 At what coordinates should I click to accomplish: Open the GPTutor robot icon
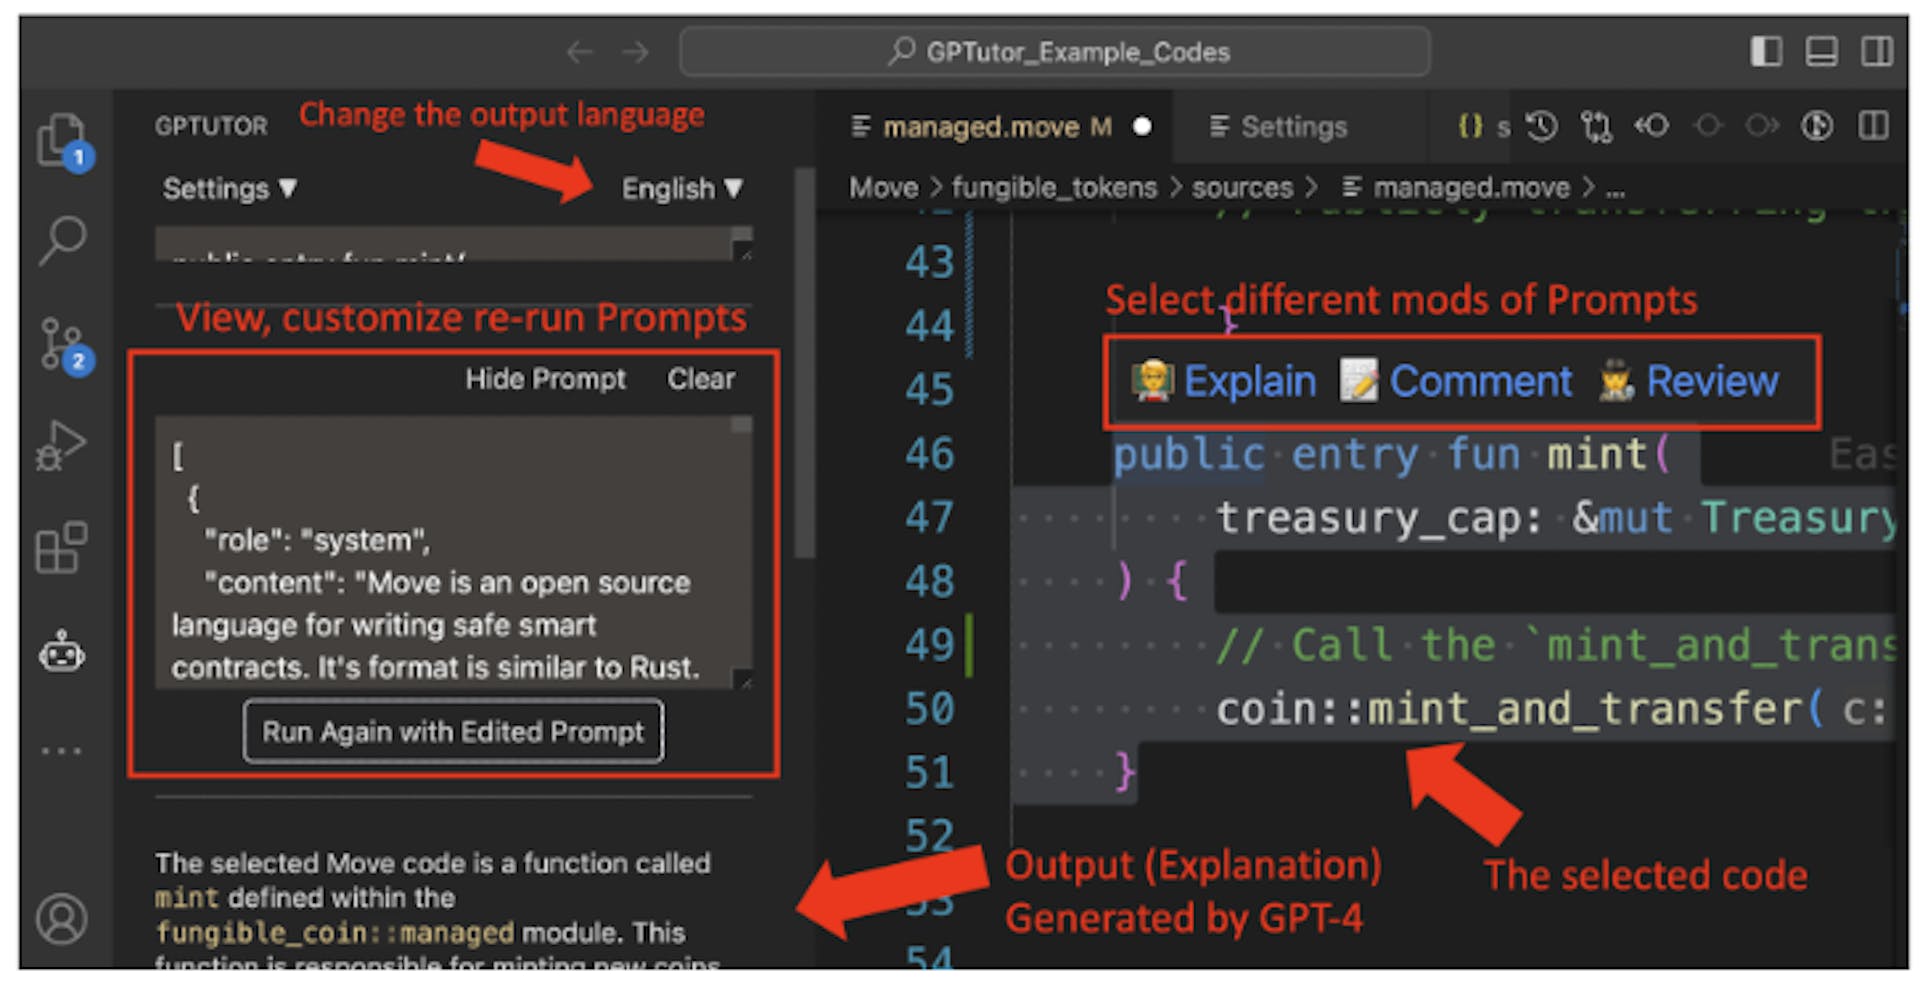62,652
